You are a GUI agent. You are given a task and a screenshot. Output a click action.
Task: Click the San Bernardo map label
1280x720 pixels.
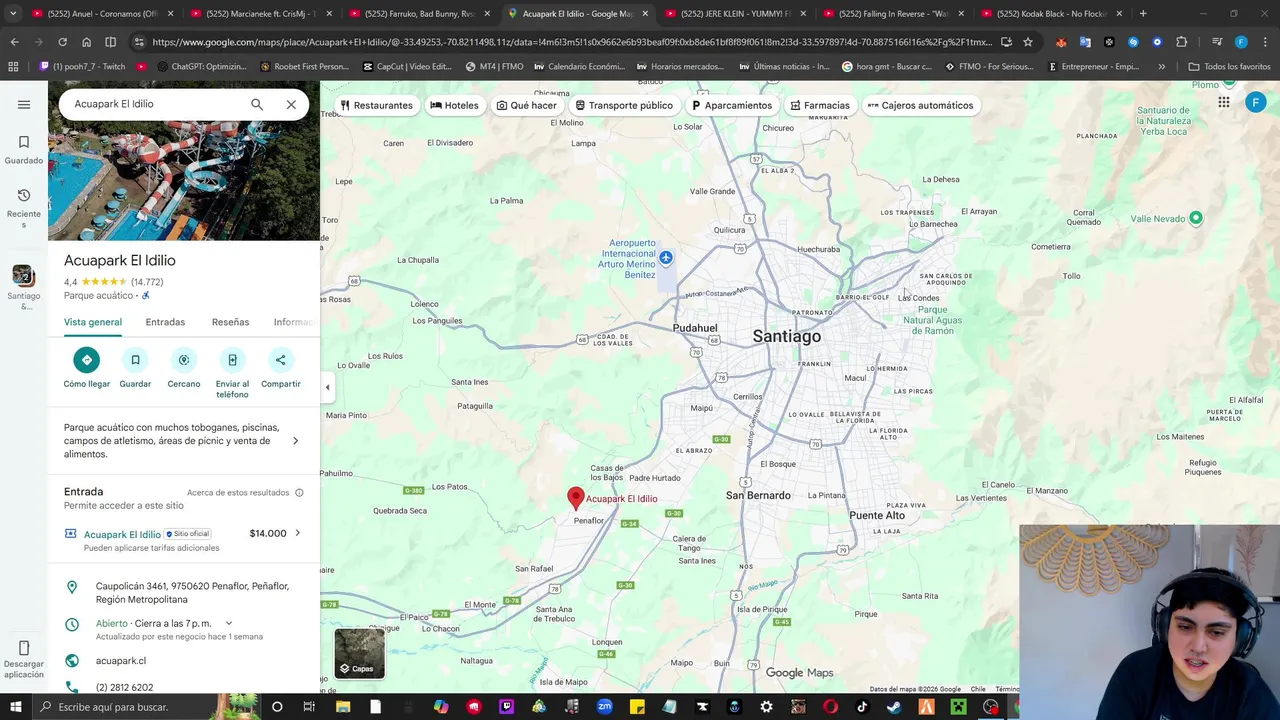758,495
